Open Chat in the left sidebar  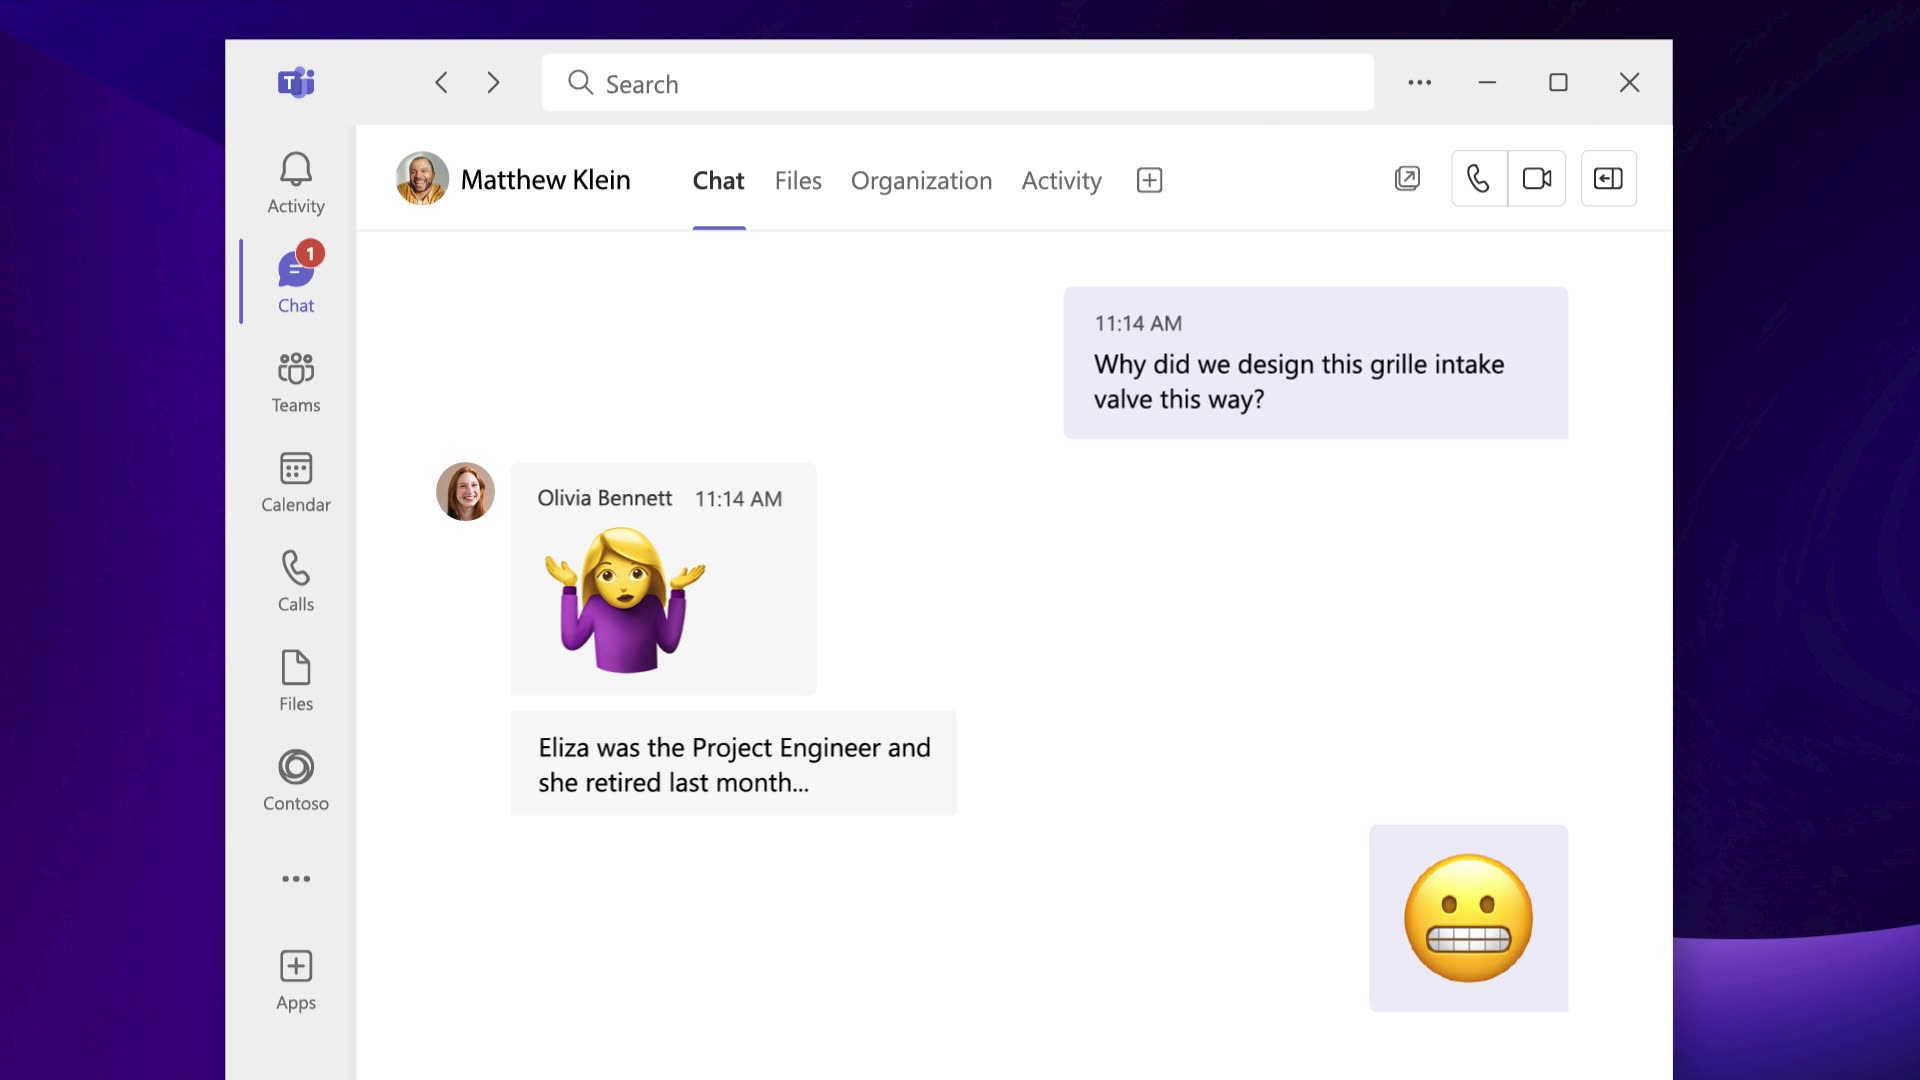(x=296, y=281)
